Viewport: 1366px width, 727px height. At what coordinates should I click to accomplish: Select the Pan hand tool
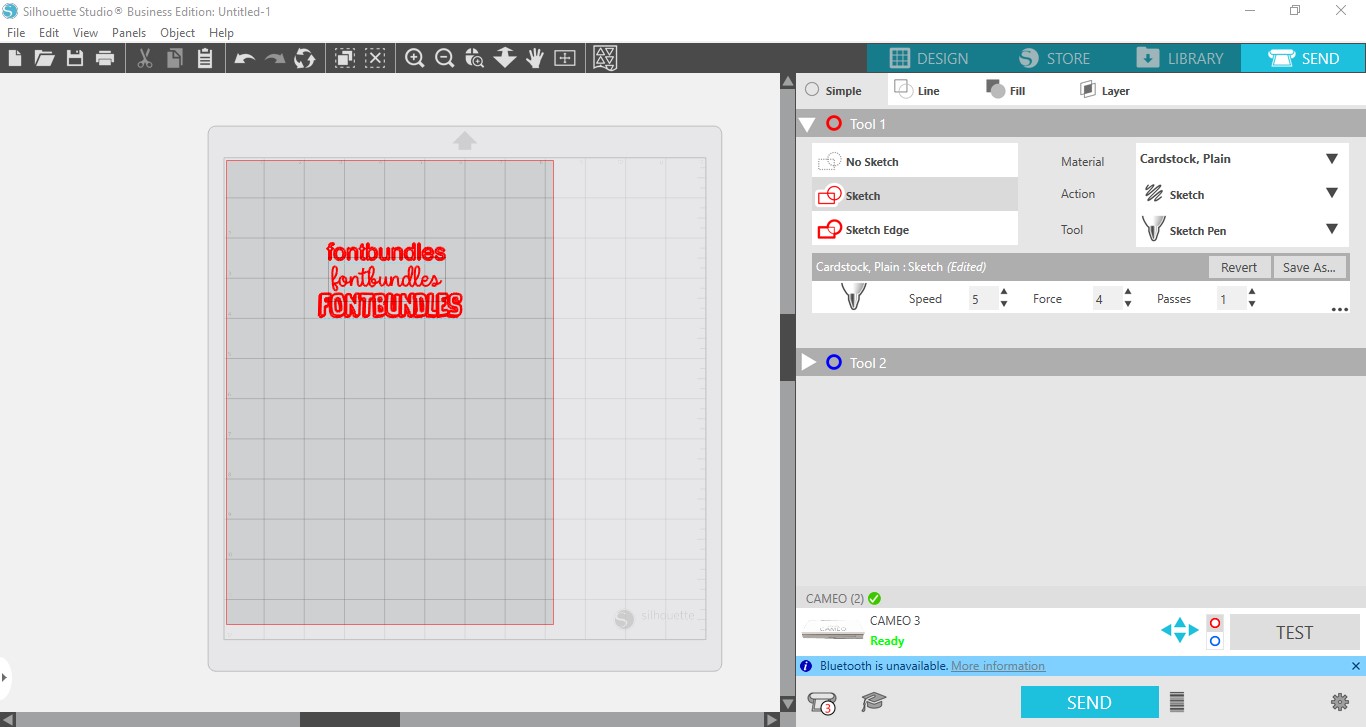pos(535,58)
